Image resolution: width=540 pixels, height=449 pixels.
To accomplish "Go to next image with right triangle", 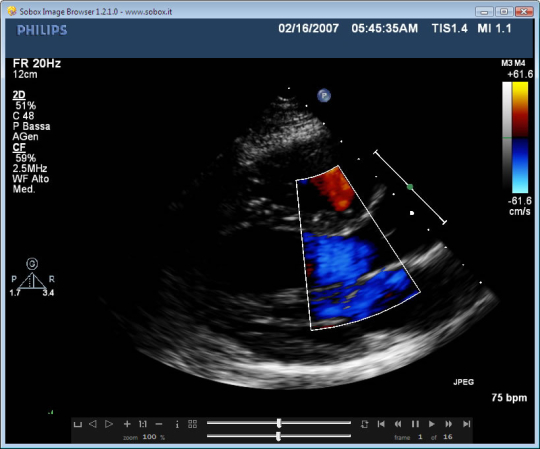I will [109, 424].
